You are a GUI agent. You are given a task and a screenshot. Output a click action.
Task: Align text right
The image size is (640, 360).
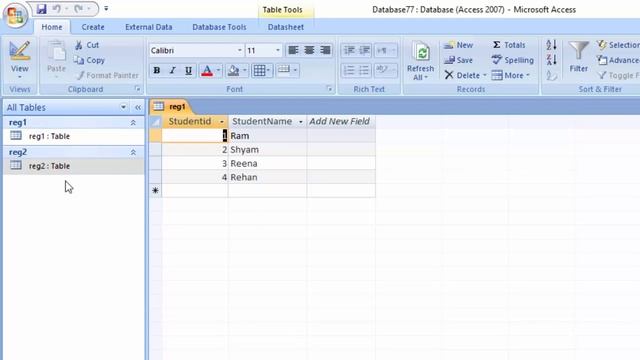click(325, 50)
